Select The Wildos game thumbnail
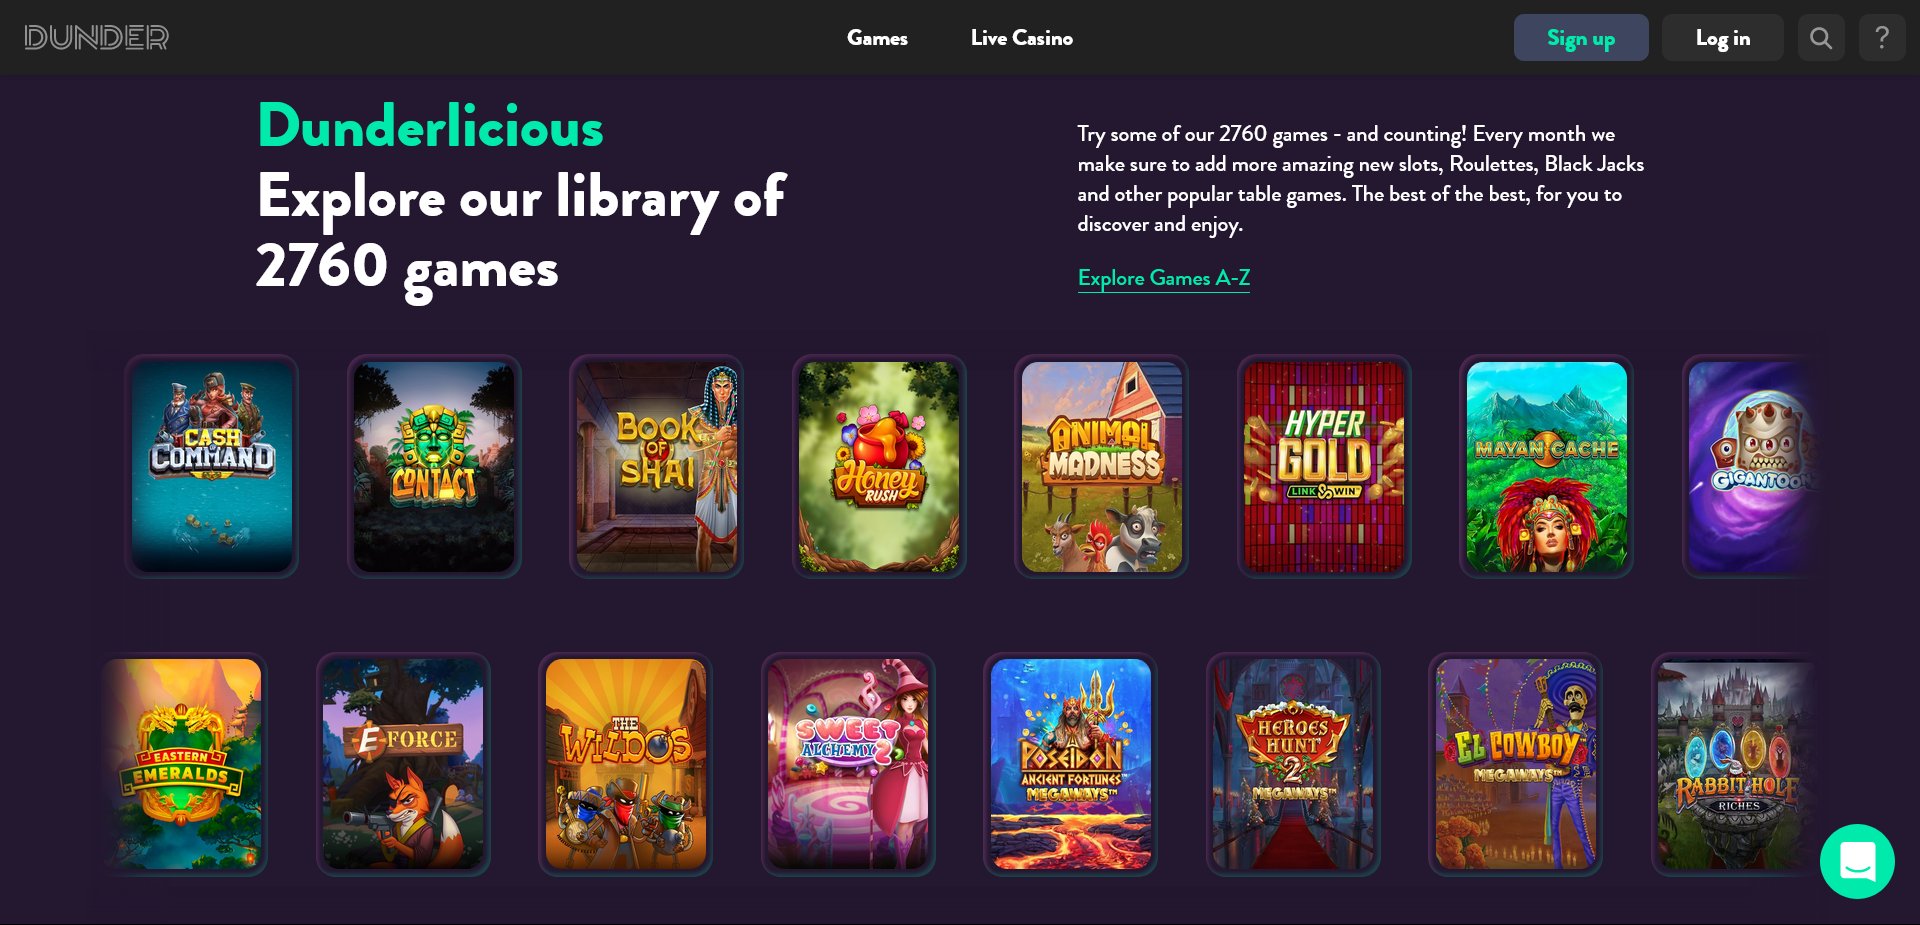 click(626, 764)
